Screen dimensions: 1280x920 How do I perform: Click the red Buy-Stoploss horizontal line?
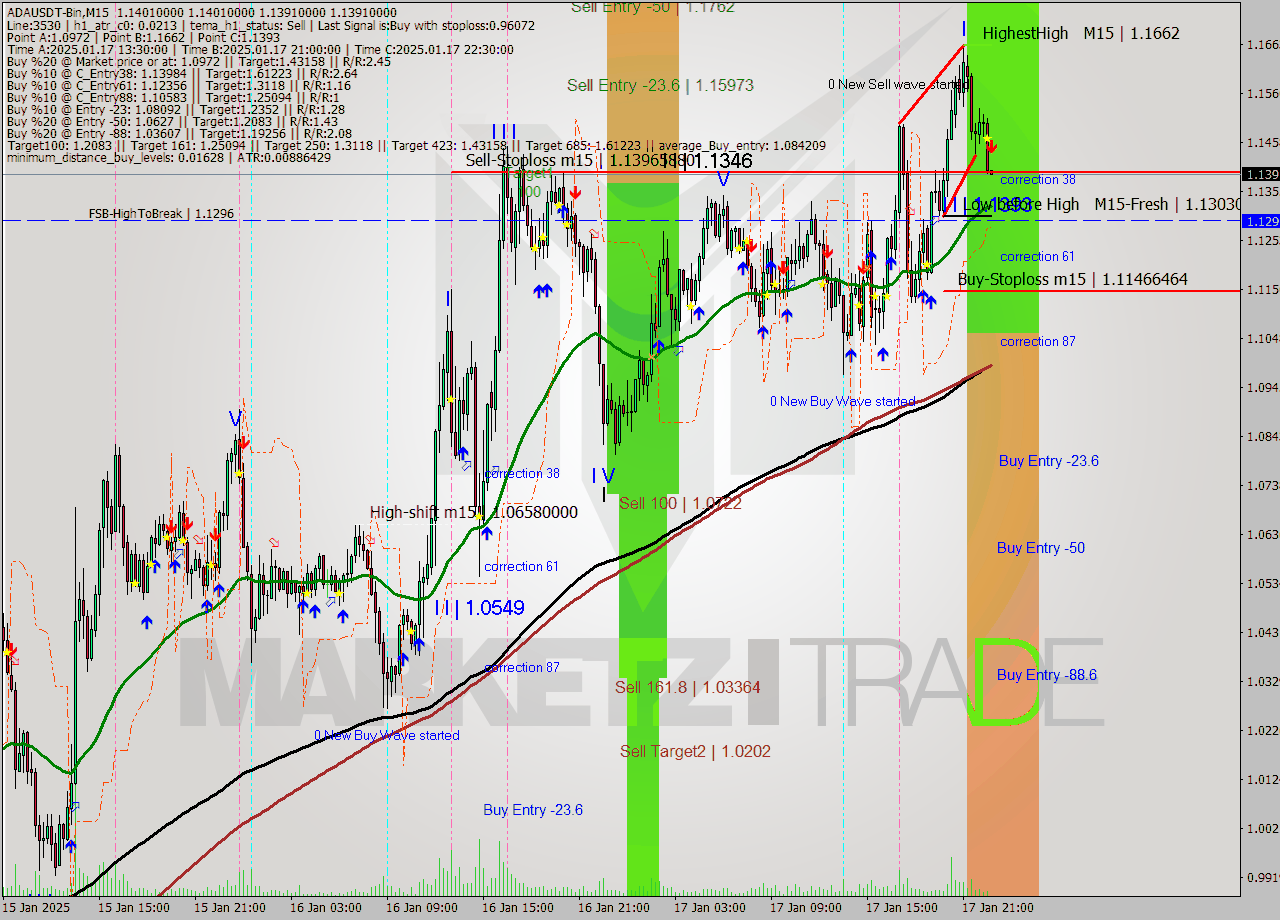point(1092,291)
